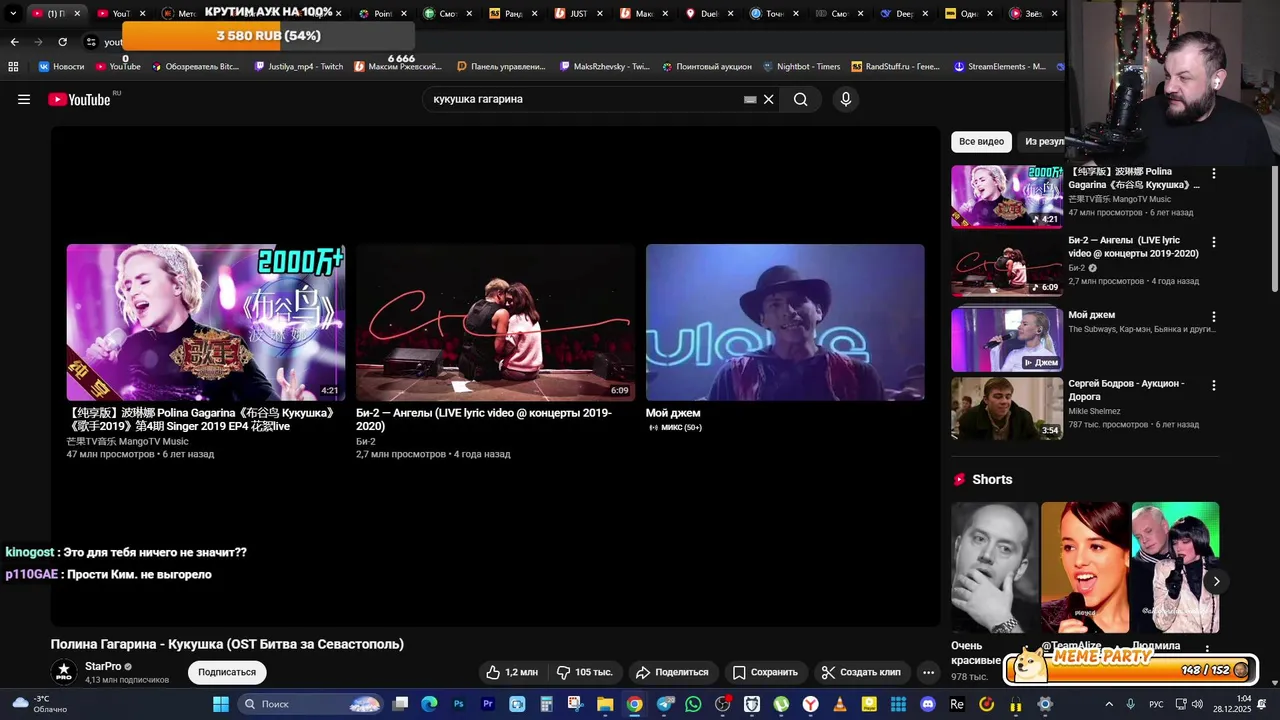The image size is (1280, 720).
Task: Open the StarPro channel avatar
Action: [x=64, y=672]
